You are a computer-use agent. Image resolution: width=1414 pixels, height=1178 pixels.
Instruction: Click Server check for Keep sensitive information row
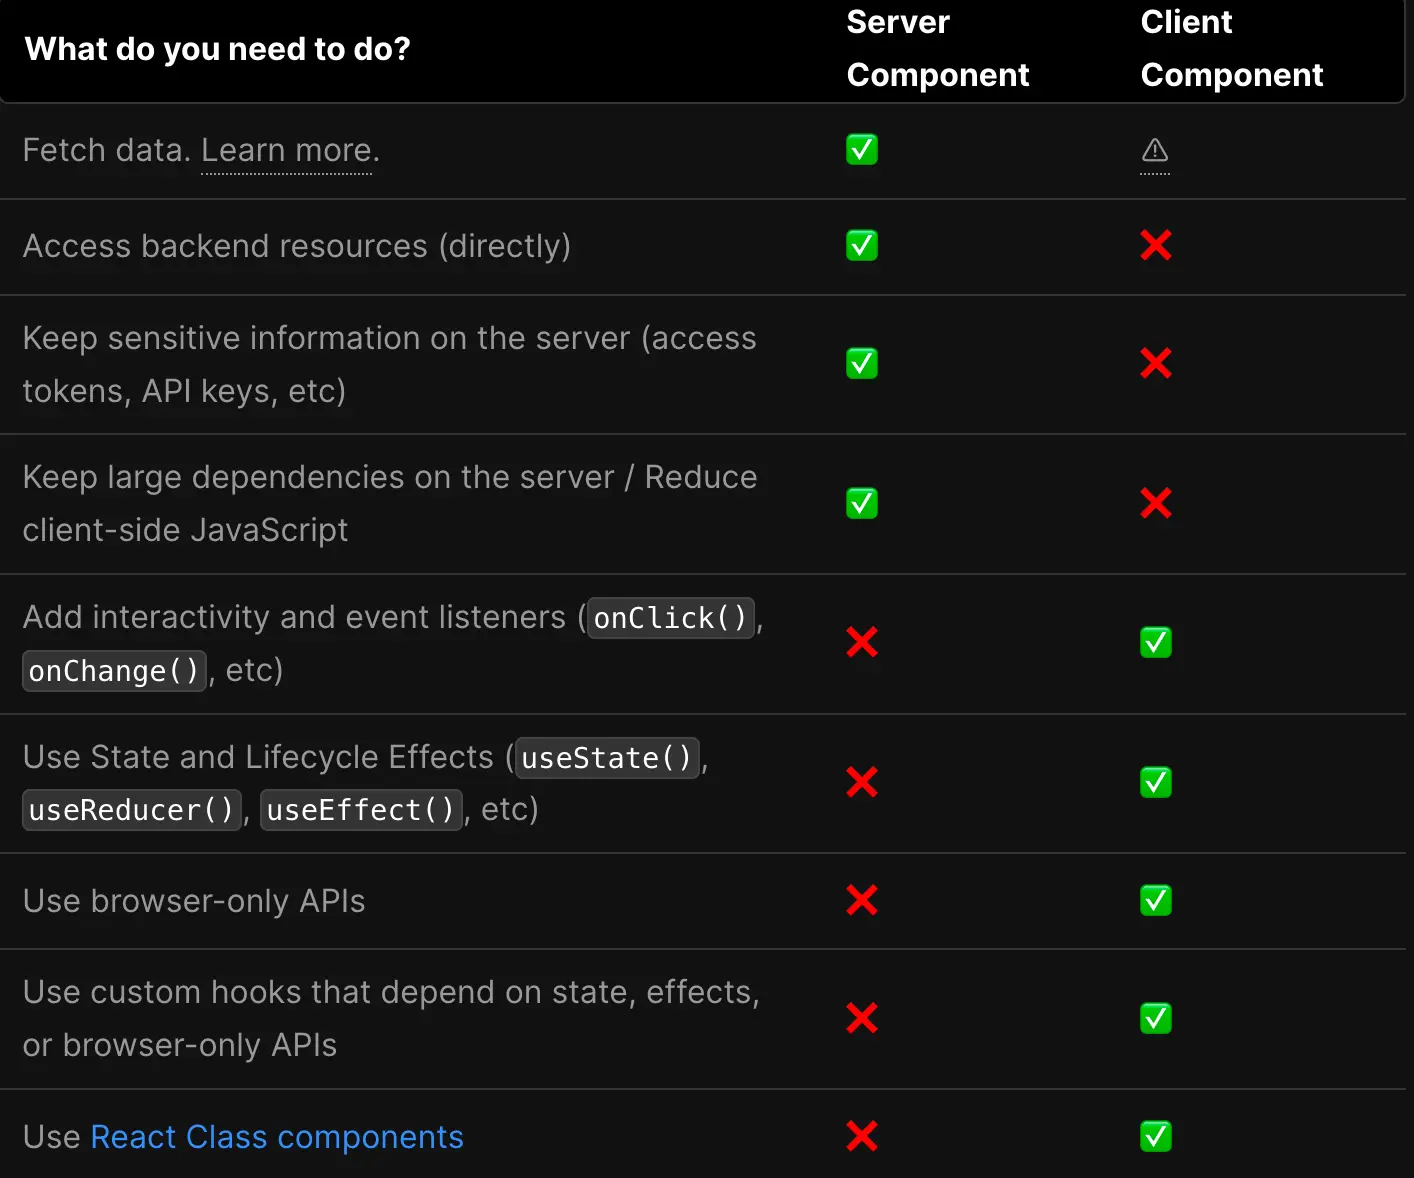point(862,364)
